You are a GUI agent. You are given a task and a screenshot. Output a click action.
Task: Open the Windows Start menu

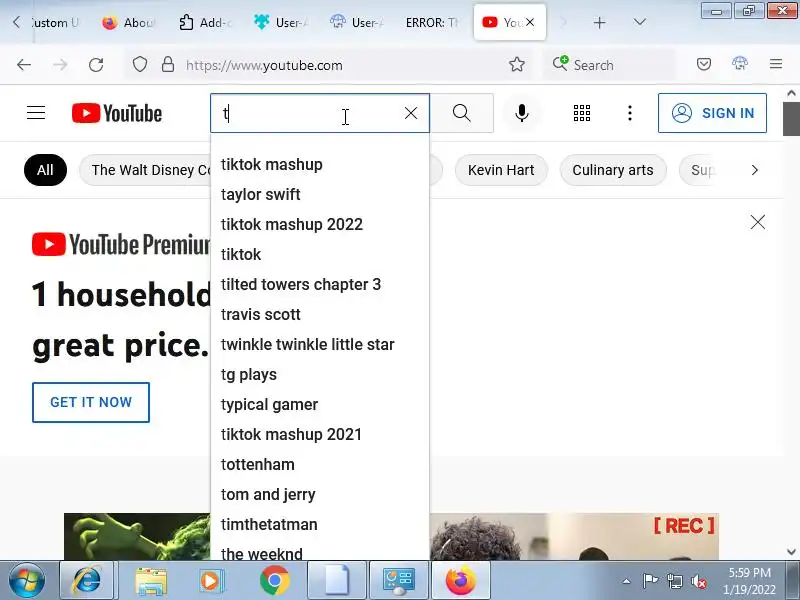point(26,581)
